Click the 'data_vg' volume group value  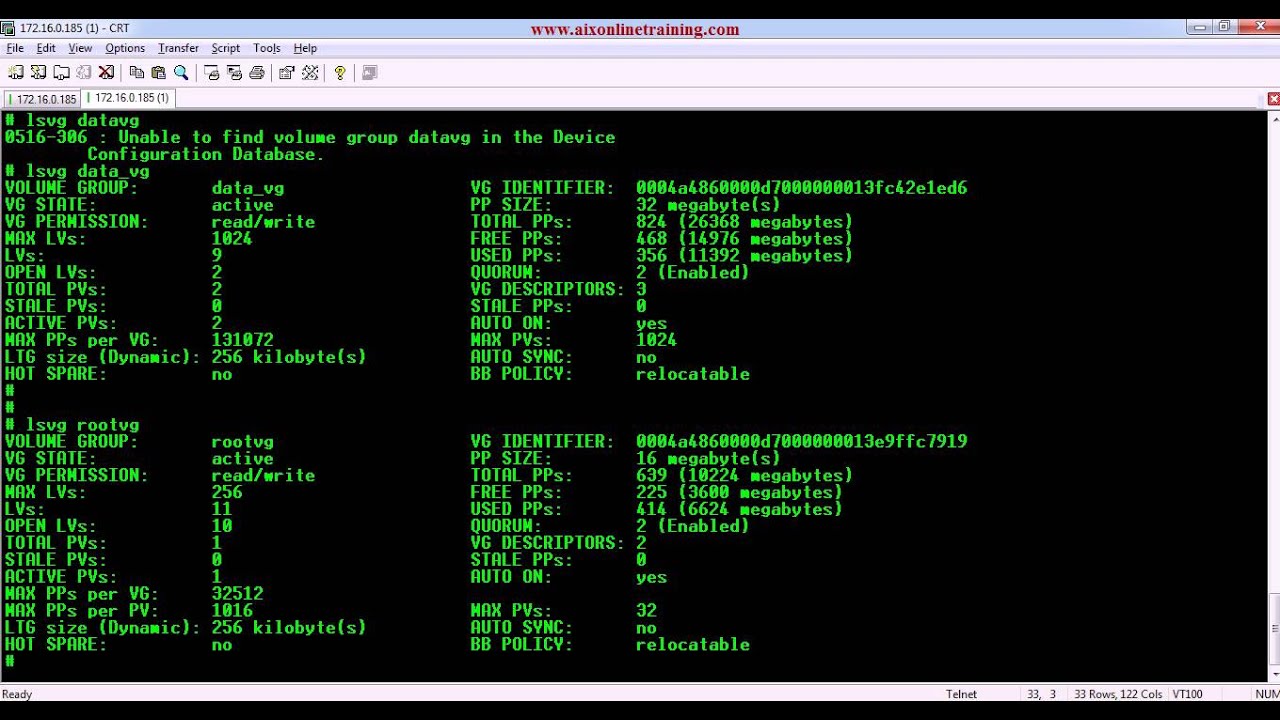pyautogui.click(x=248, y=188)
